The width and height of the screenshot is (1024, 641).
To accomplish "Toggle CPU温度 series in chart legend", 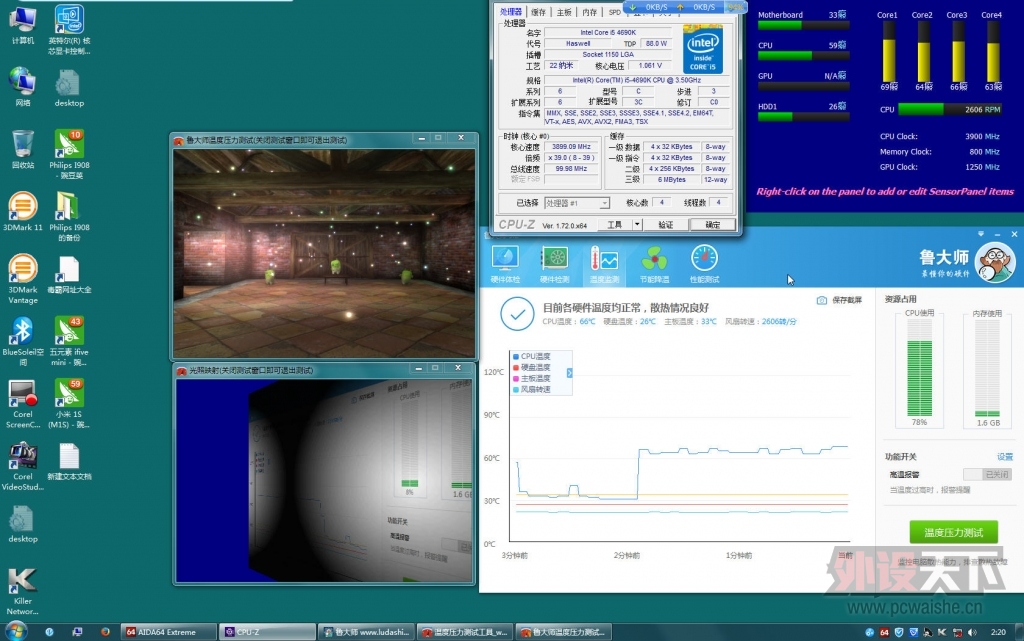I will [532, 356].
